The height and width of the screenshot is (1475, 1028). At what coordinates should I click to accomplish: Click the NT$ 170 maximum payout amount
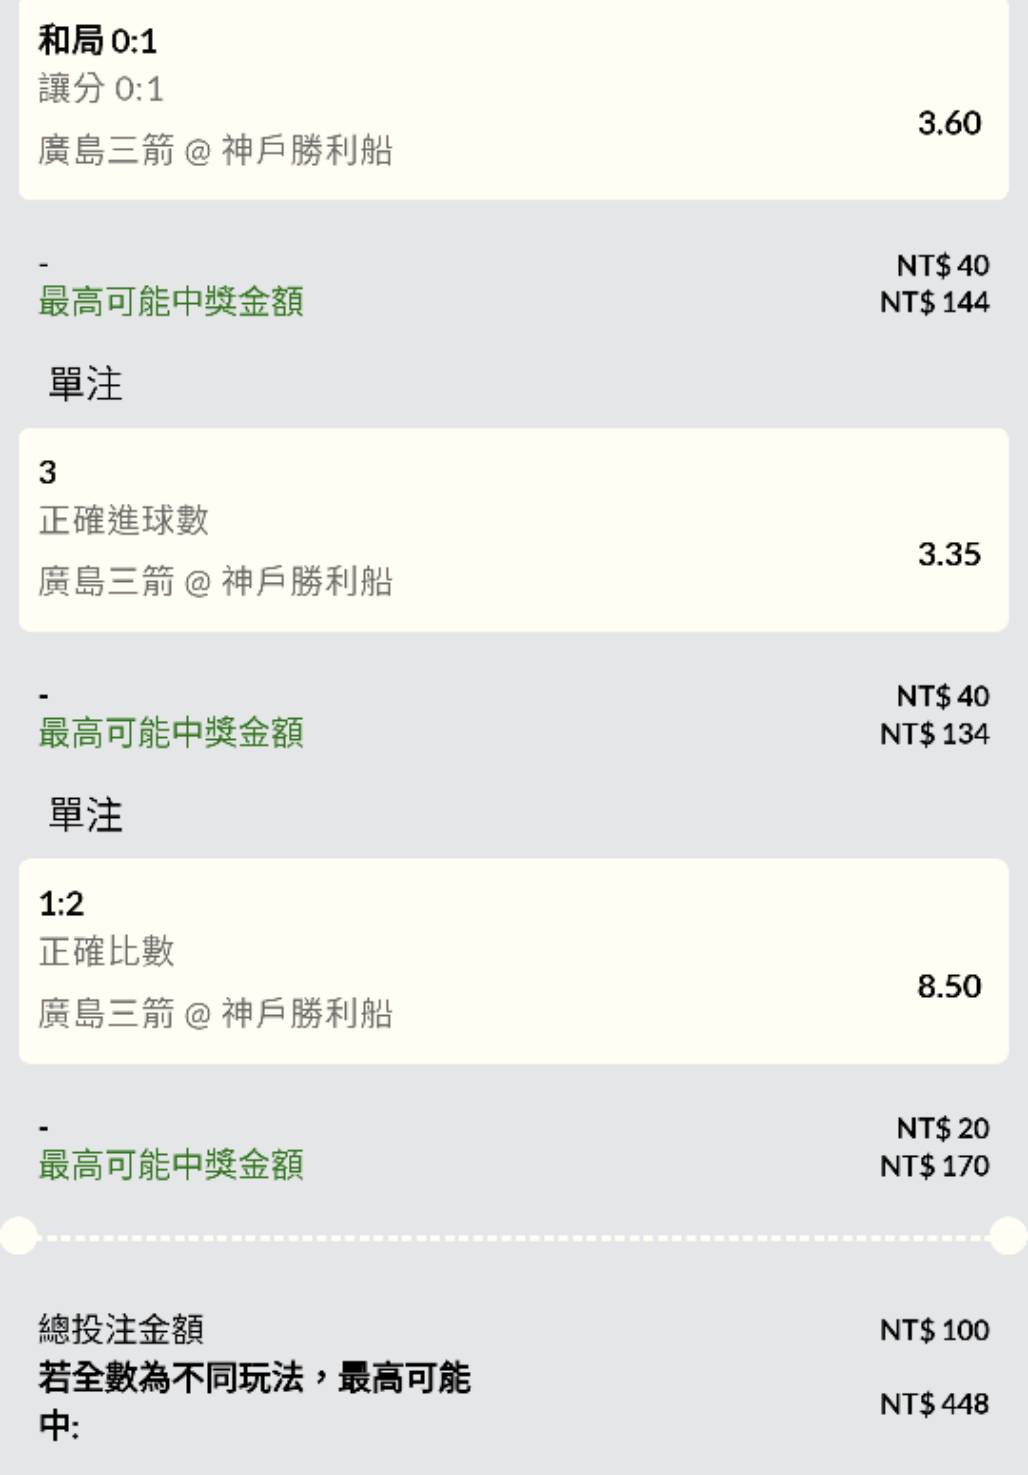(x=934, y=1166)
